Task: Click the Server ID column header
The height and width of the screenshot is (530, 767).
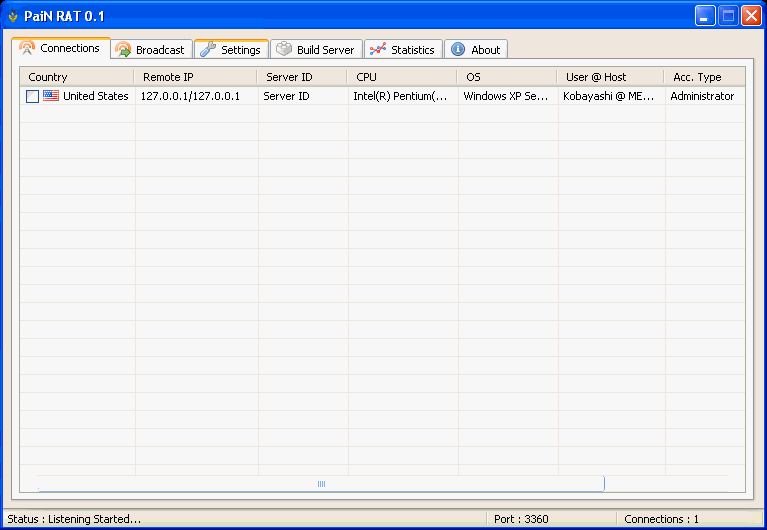Action: coord(303,77)
